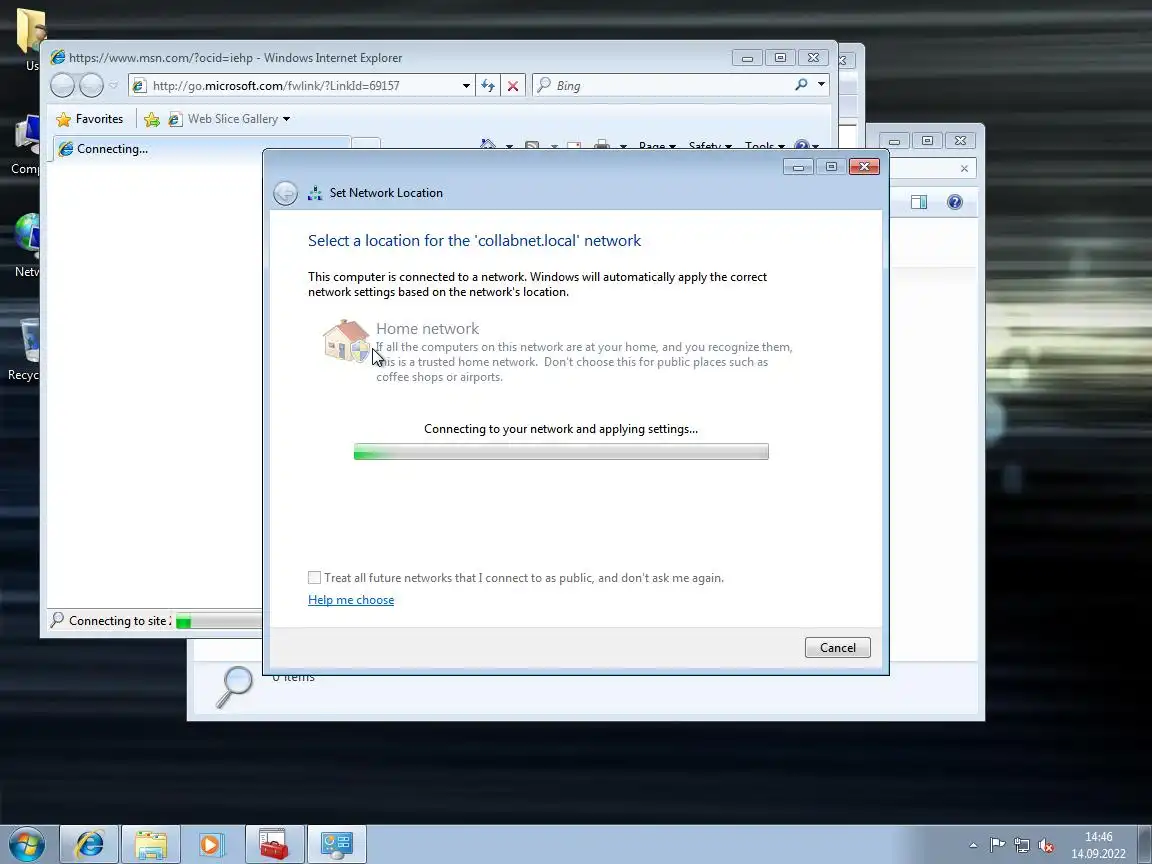Screen dimensions: 1152x864
Task: Click network status tray icon
Action: click(1021, 845)
